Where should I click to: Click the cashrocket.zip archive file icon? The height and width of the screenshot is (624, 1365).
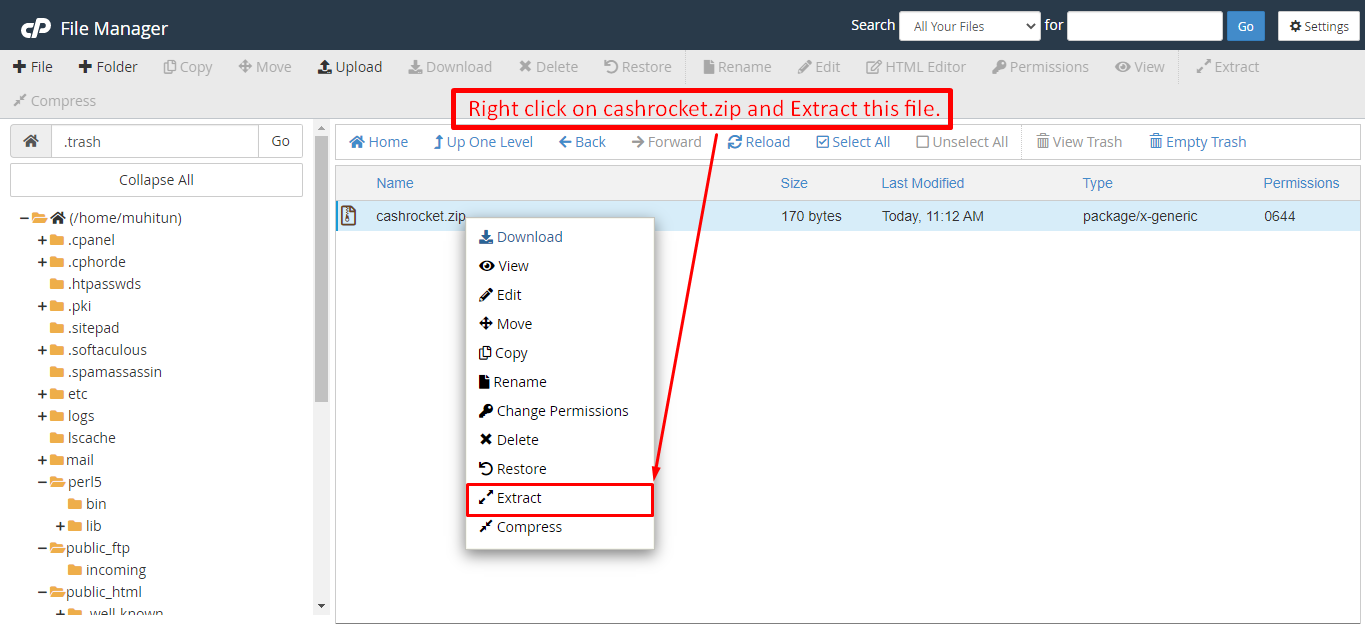coord(349,216)
